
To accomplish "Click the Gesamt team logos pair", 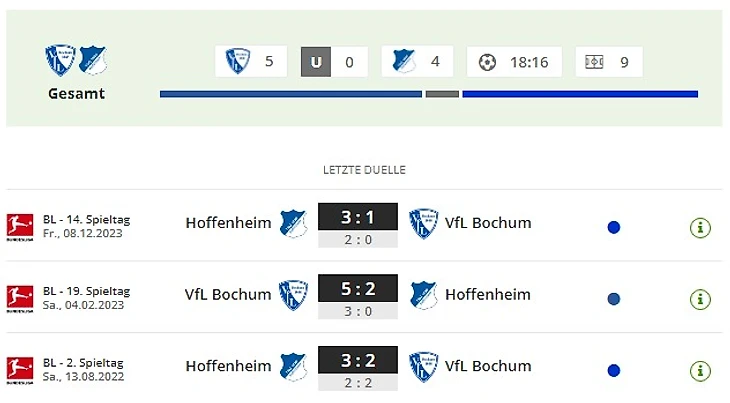I will (x=76, y=60).
